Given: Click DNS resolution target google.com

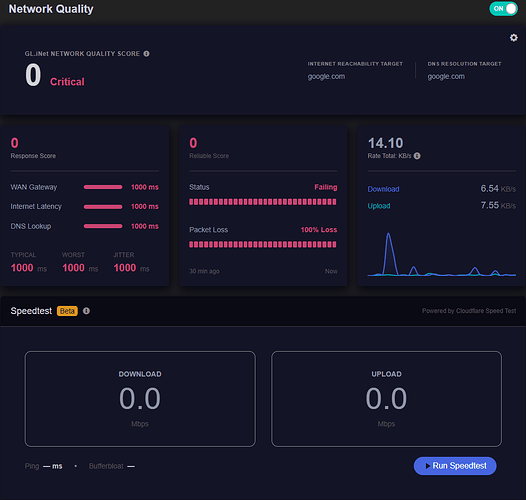Looking at the screenshot, I should coord(446,77).
